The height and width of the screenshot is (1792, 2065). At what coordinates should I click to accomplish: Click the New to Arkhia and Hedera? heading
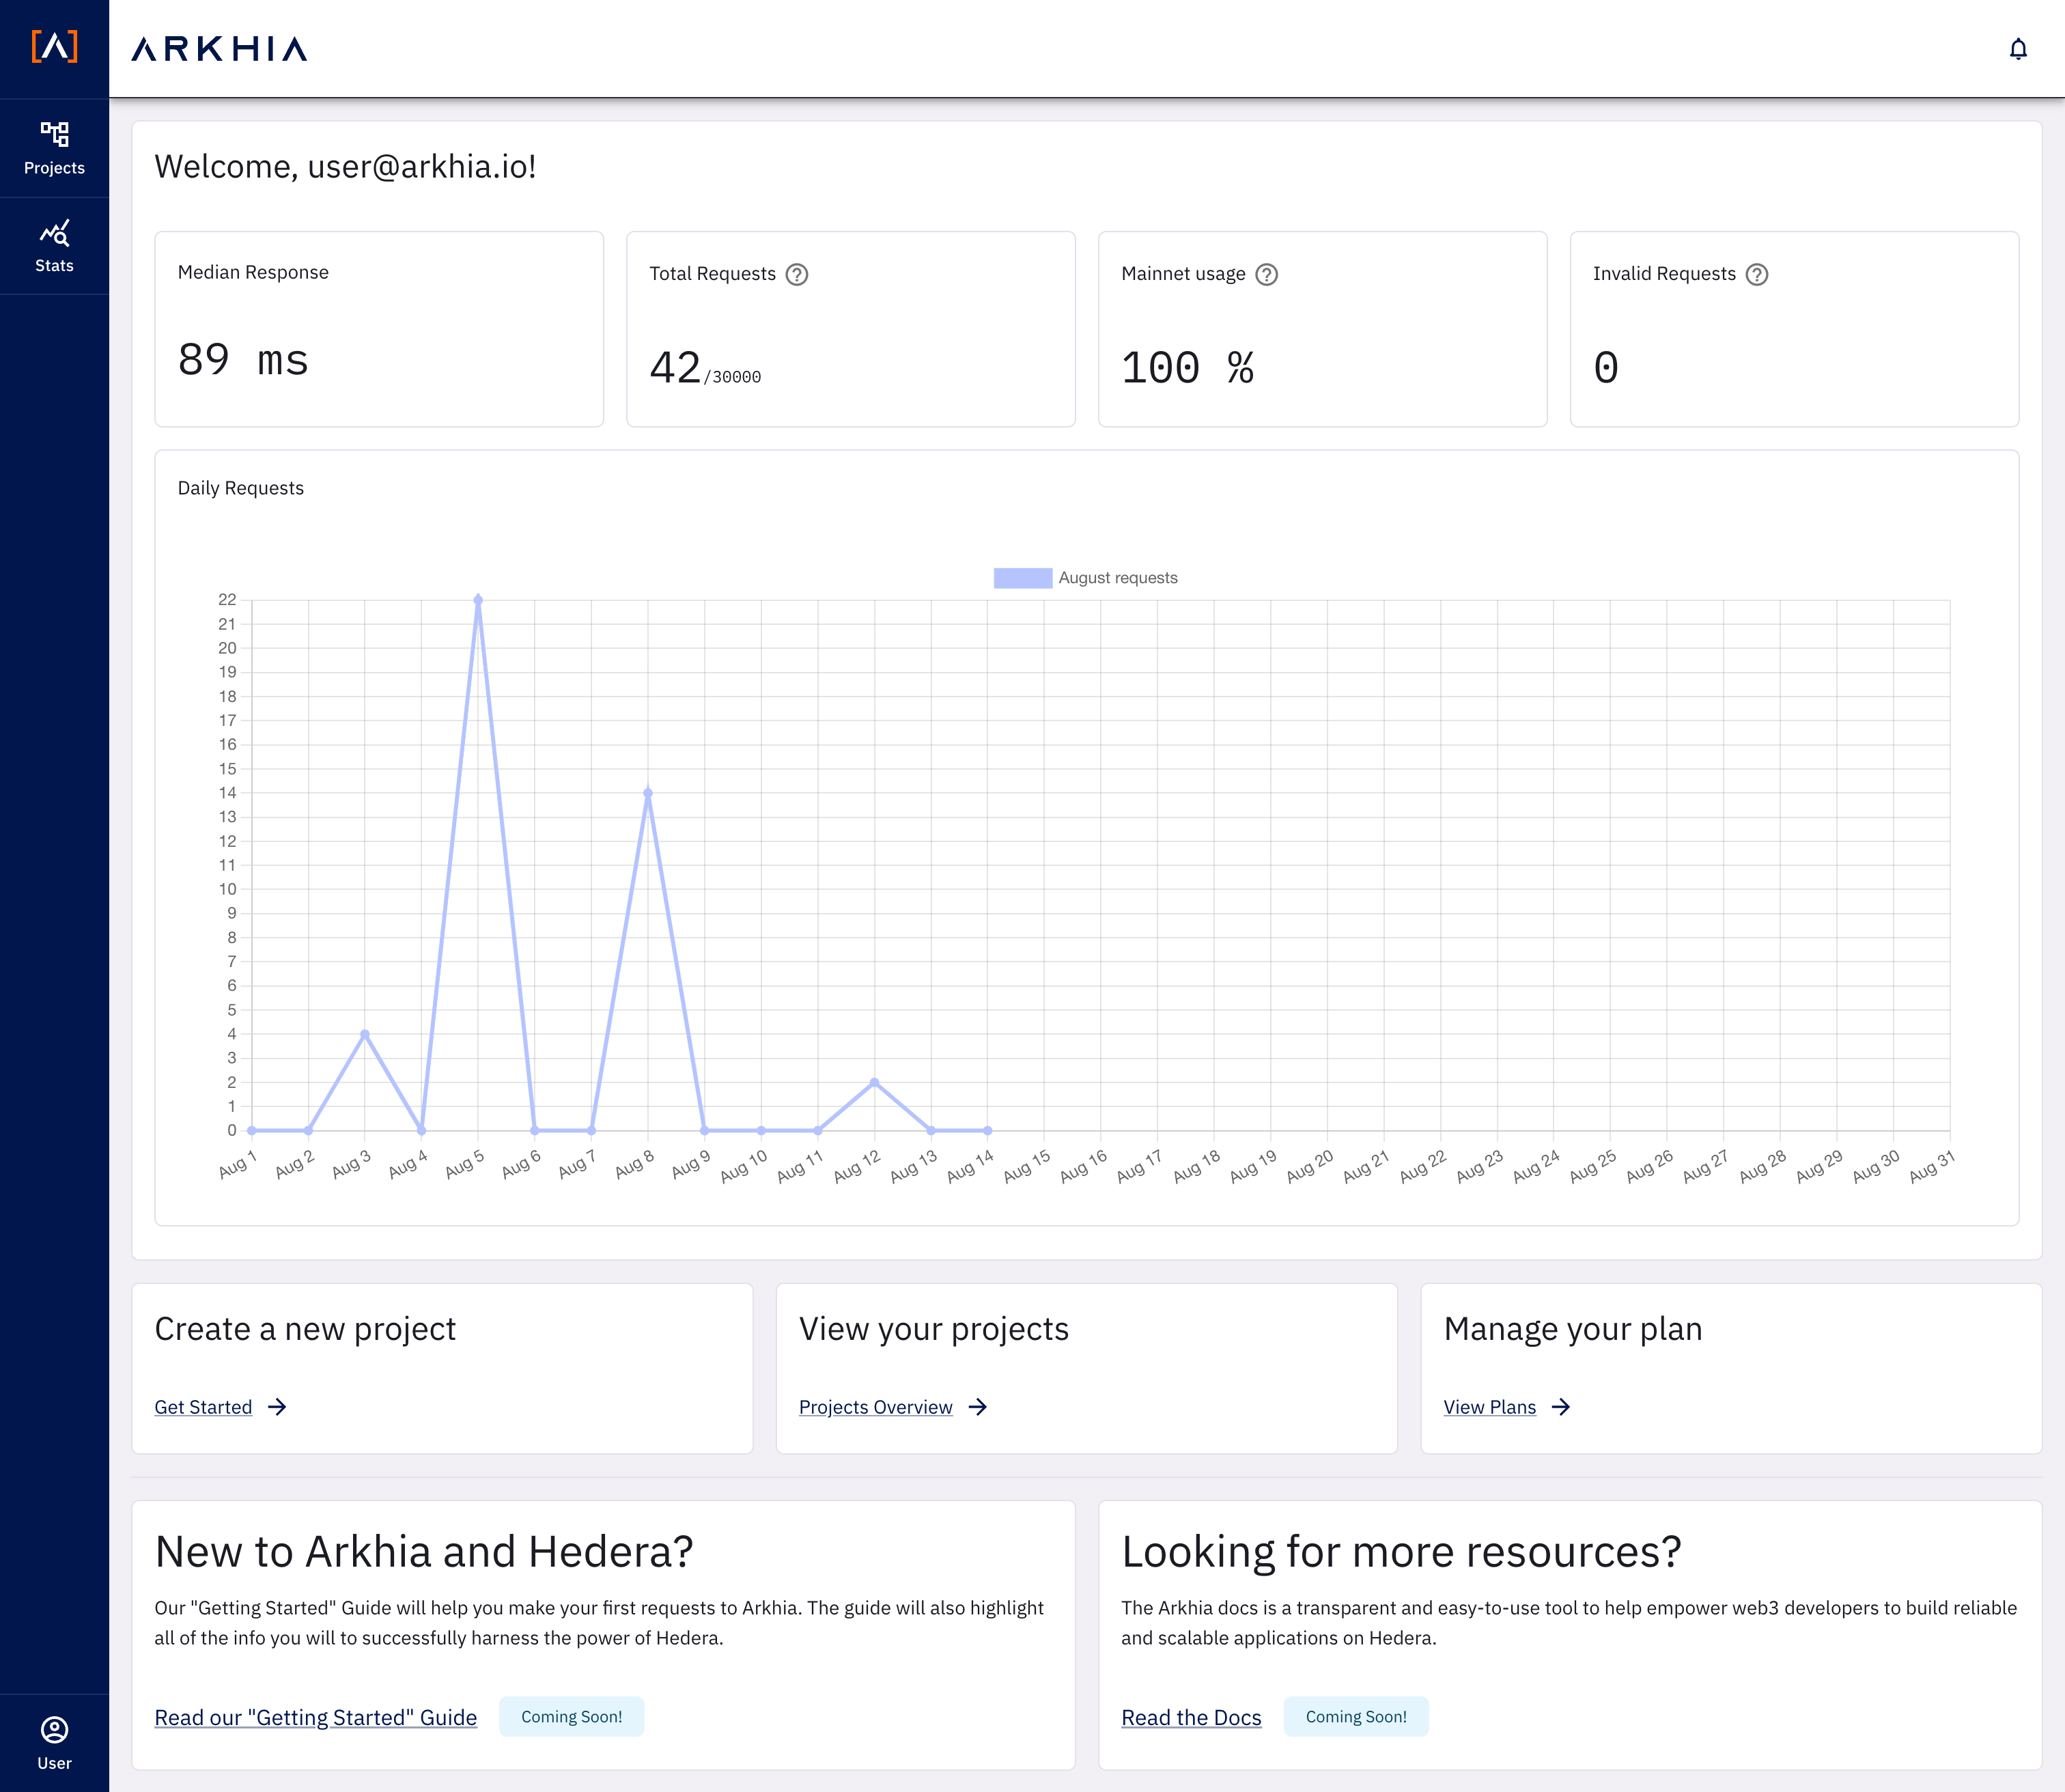click(x=424, y=1552)
